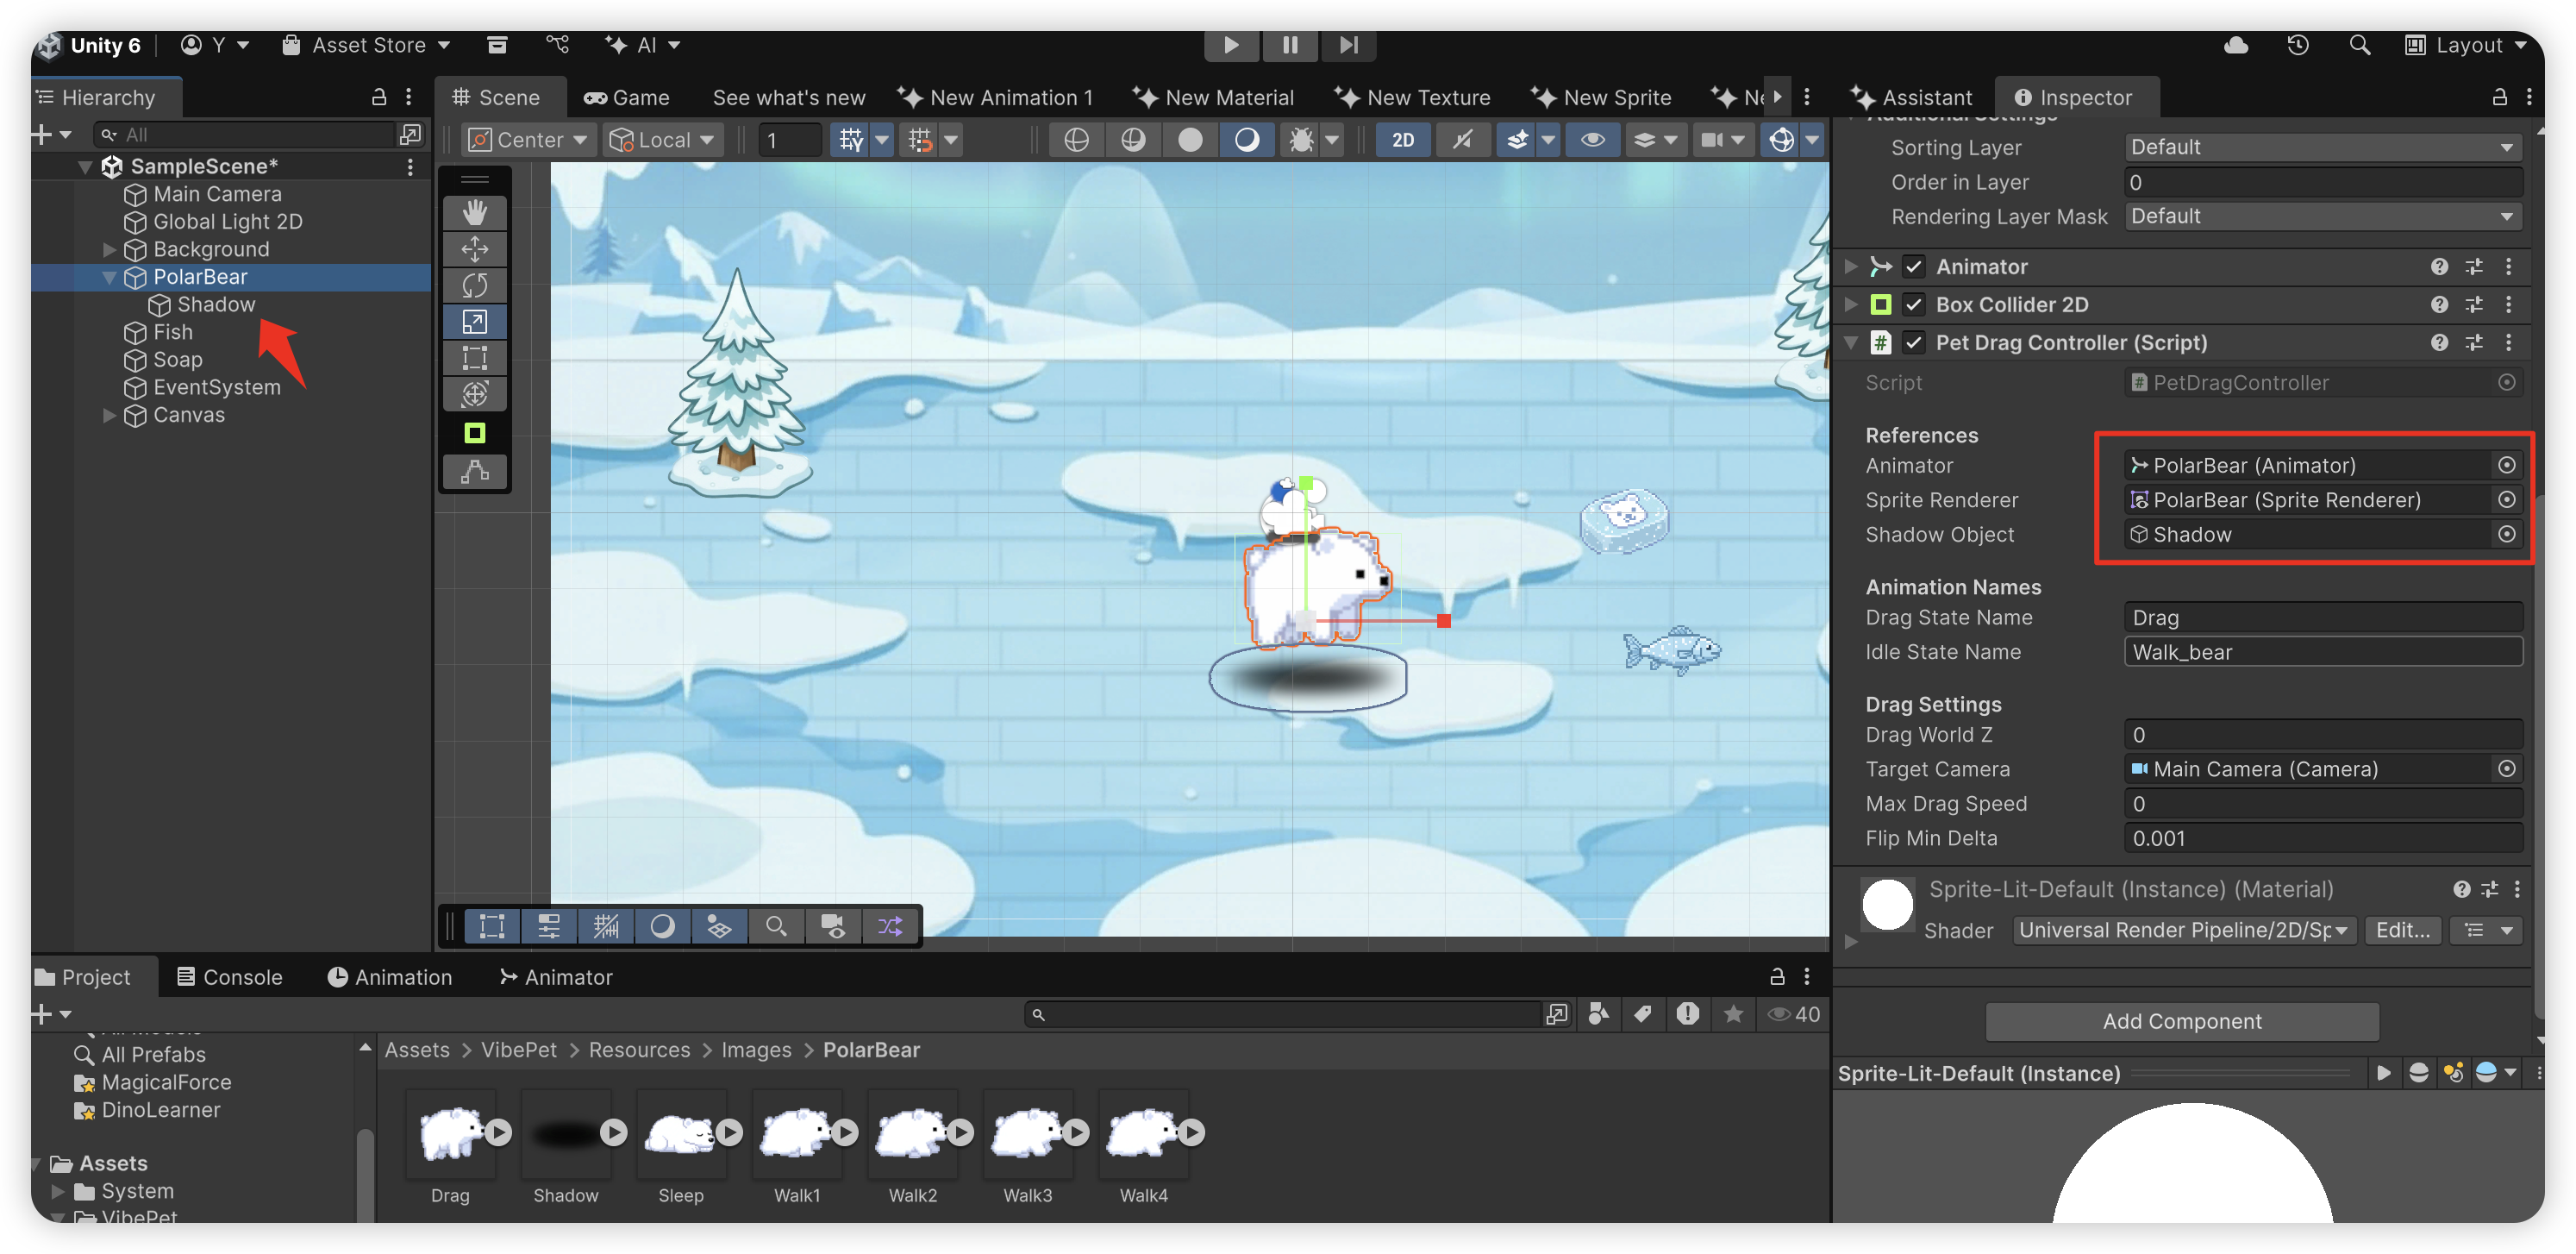Open the New Material tab
Image resolution: width=2576 pixels, height=1254 pixels.
coord(1213,97)
